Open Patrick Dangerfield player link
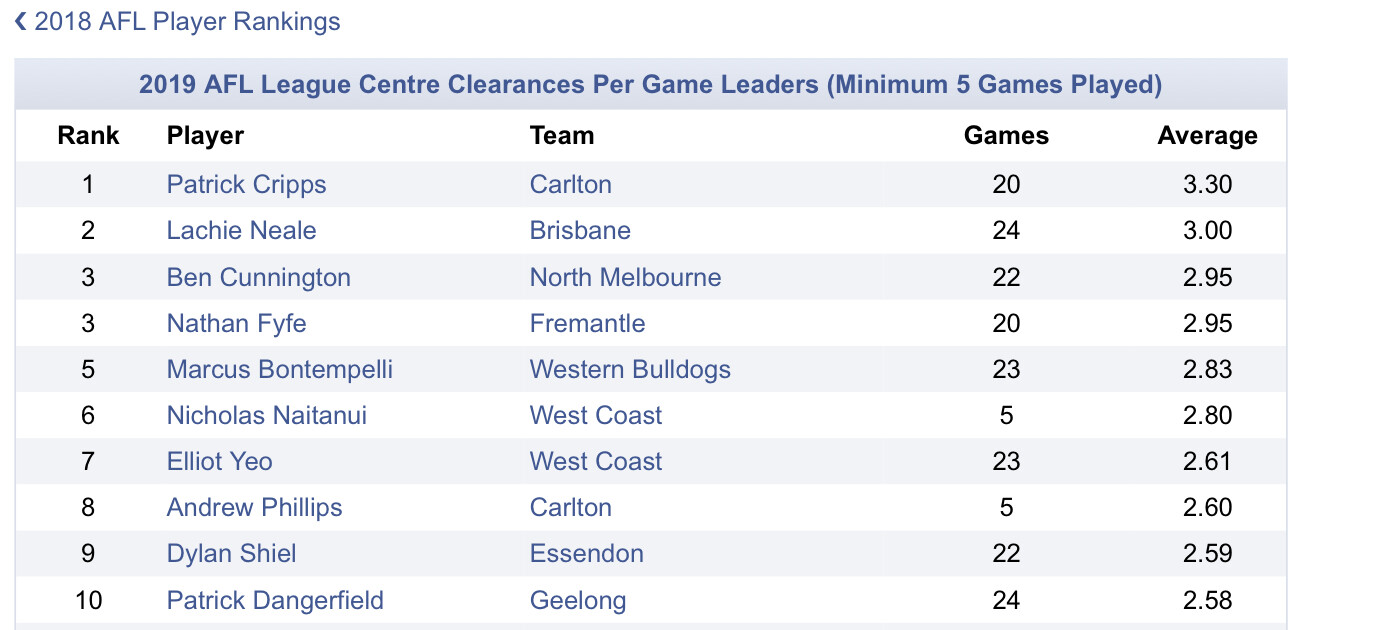The width and height of the screenshot is (1390, 630). 275,600
